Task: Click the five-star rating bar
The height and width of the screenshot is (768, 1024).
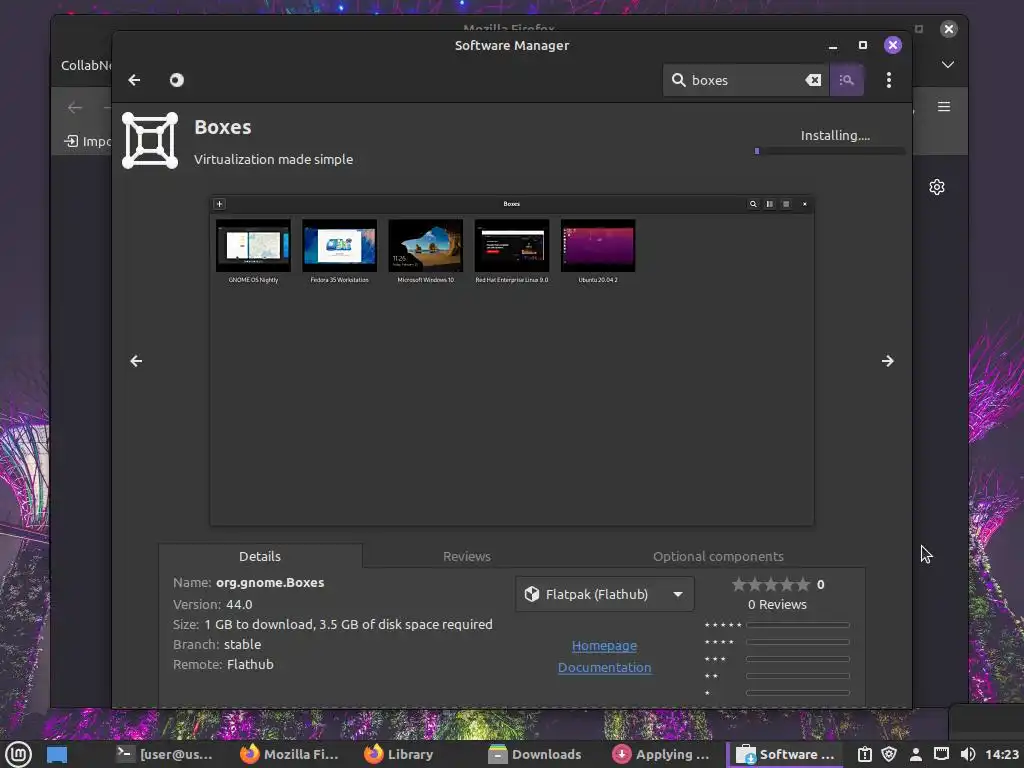Action: (797, 625)
